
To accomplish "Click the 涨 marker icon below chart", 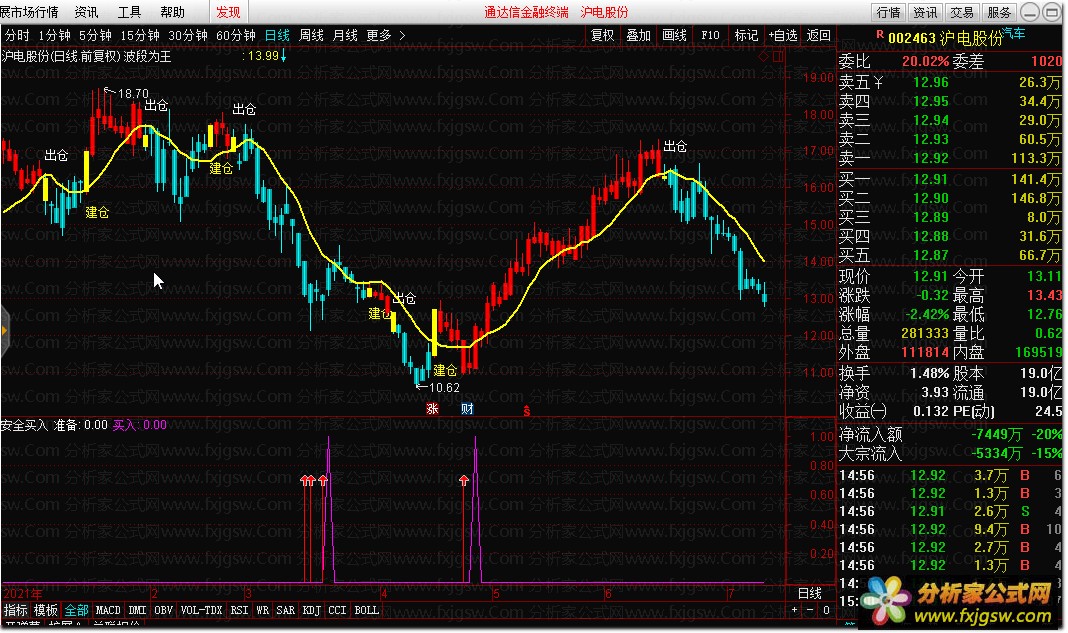I will click(433, 408).
